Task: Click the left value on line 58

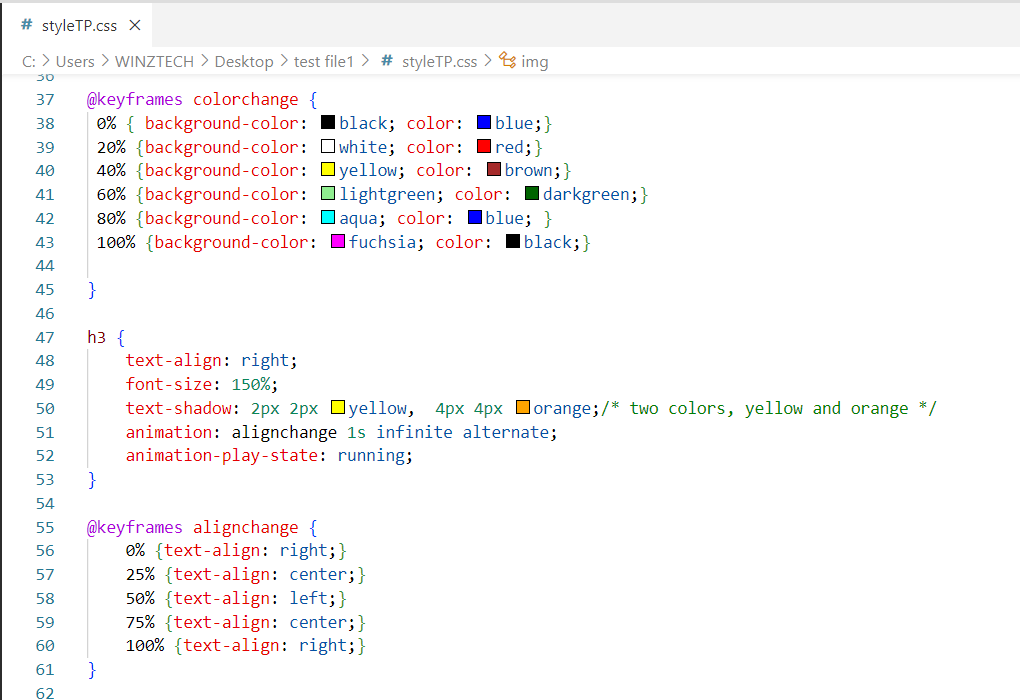Action: point(308,599)
